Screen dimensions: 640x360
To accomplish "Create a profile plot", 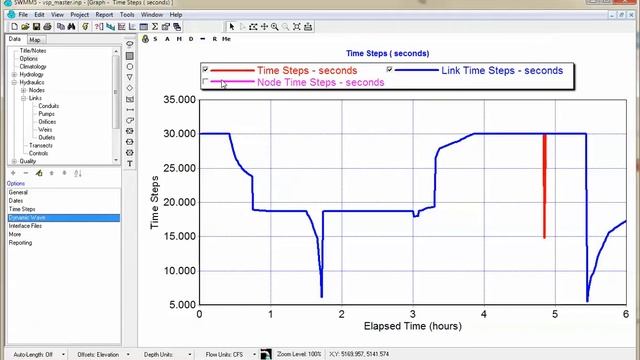I will click(111, 27).
